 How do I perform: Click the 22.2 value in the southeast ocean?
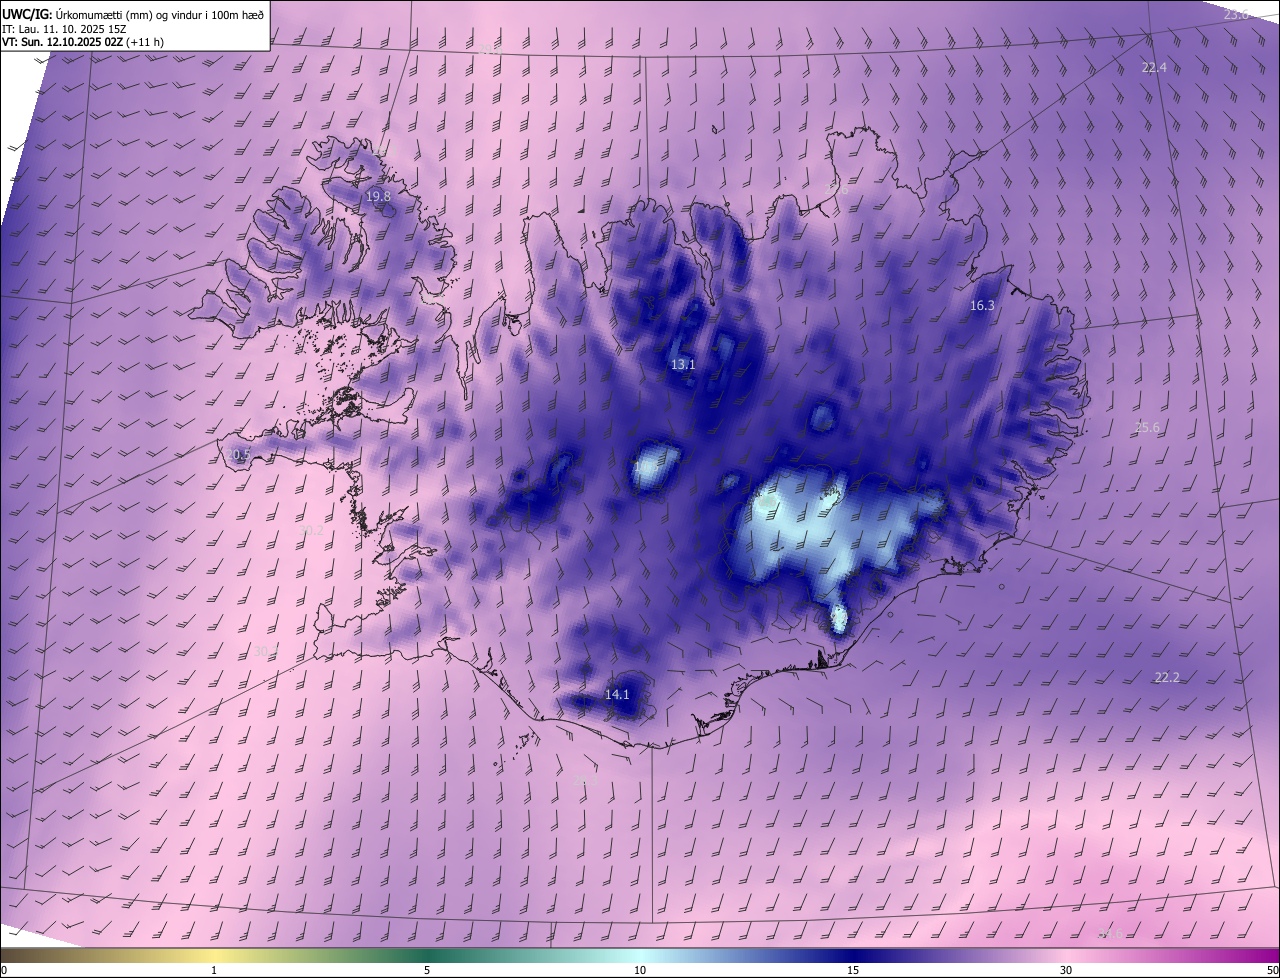click(1167, 677)
